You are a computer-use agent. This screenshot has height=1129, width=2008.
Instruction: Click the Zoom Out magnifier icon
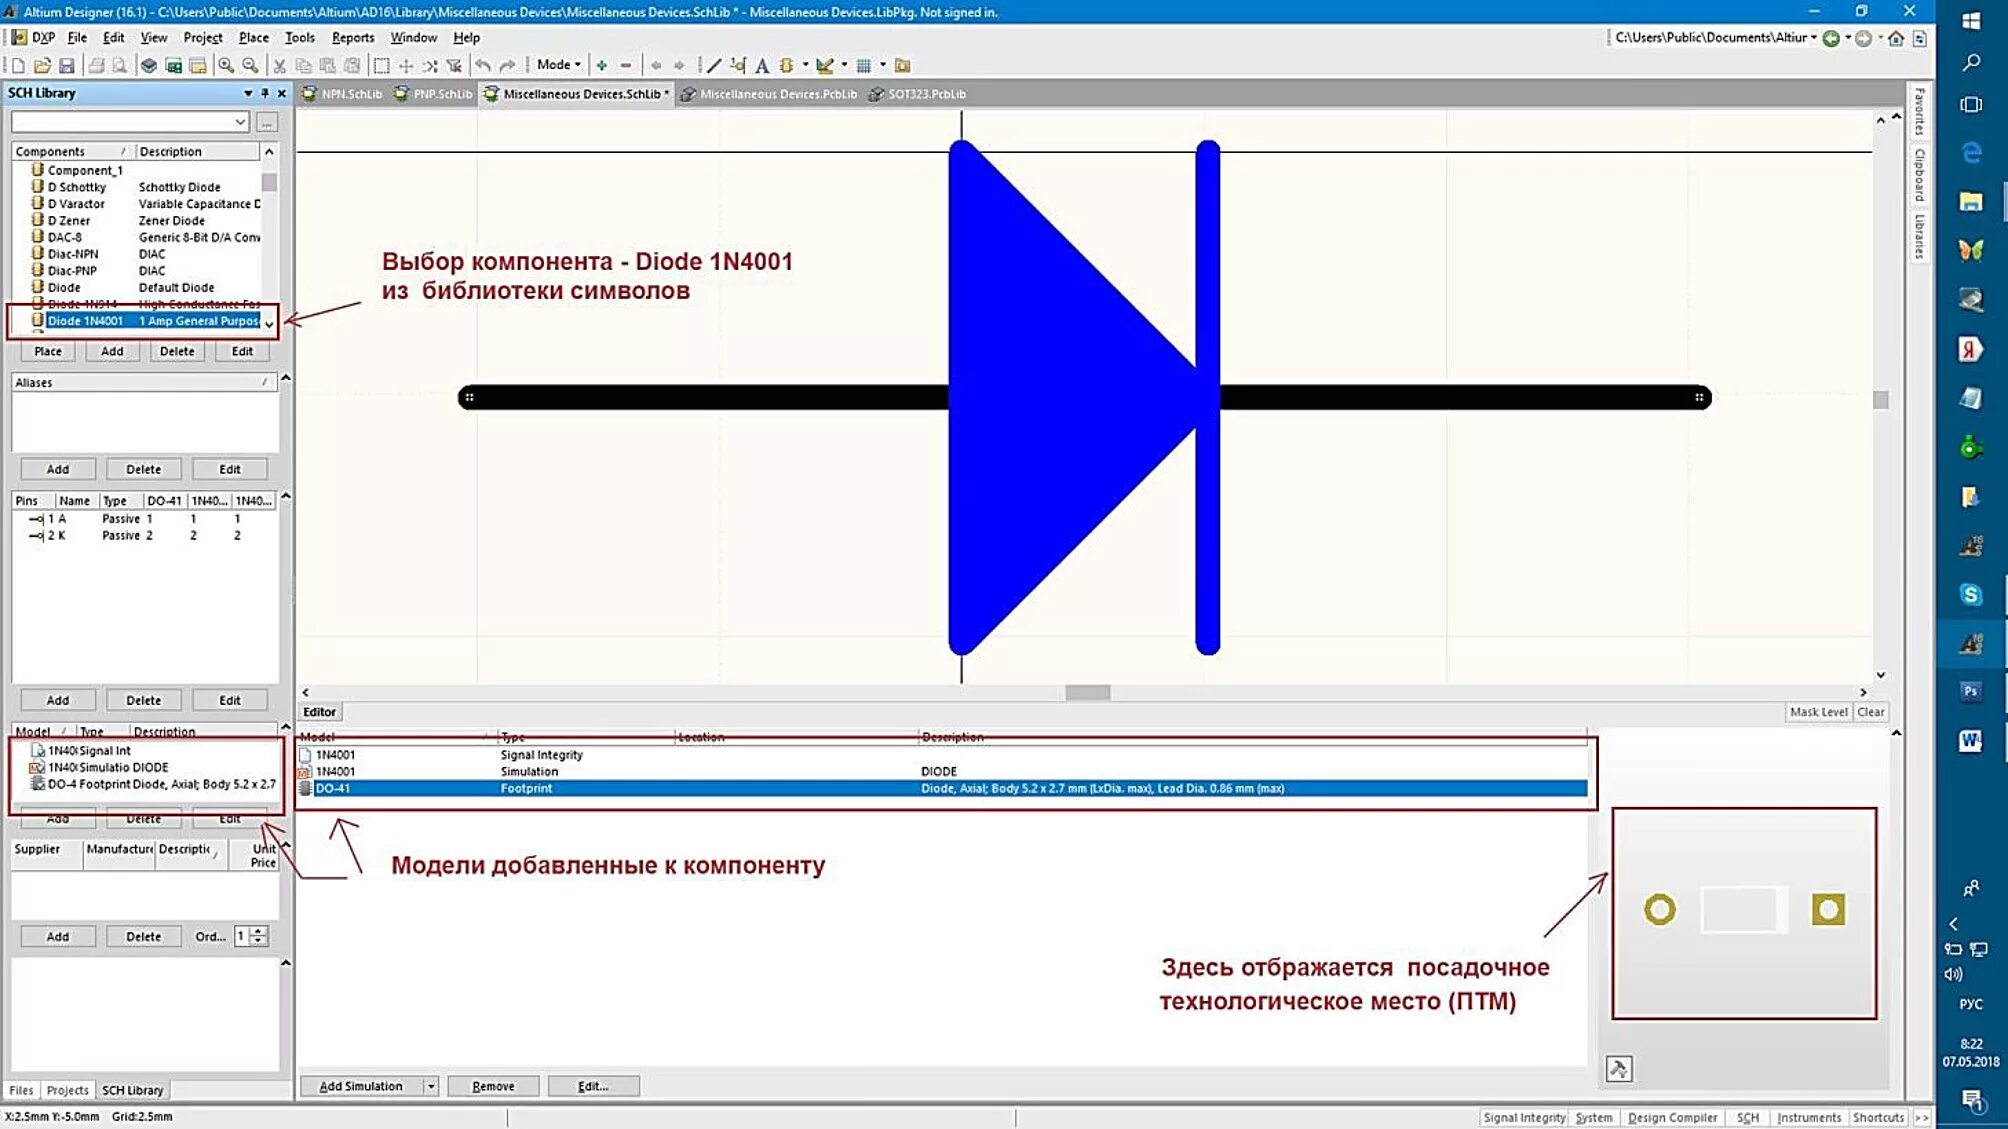(250, 66)
